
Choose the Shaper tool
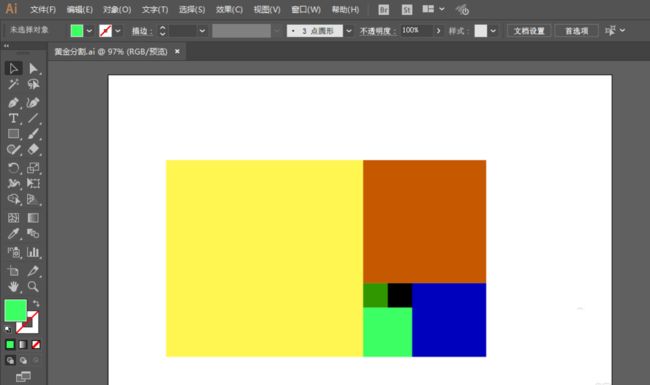pyautogui.click(x=13, y=150)
